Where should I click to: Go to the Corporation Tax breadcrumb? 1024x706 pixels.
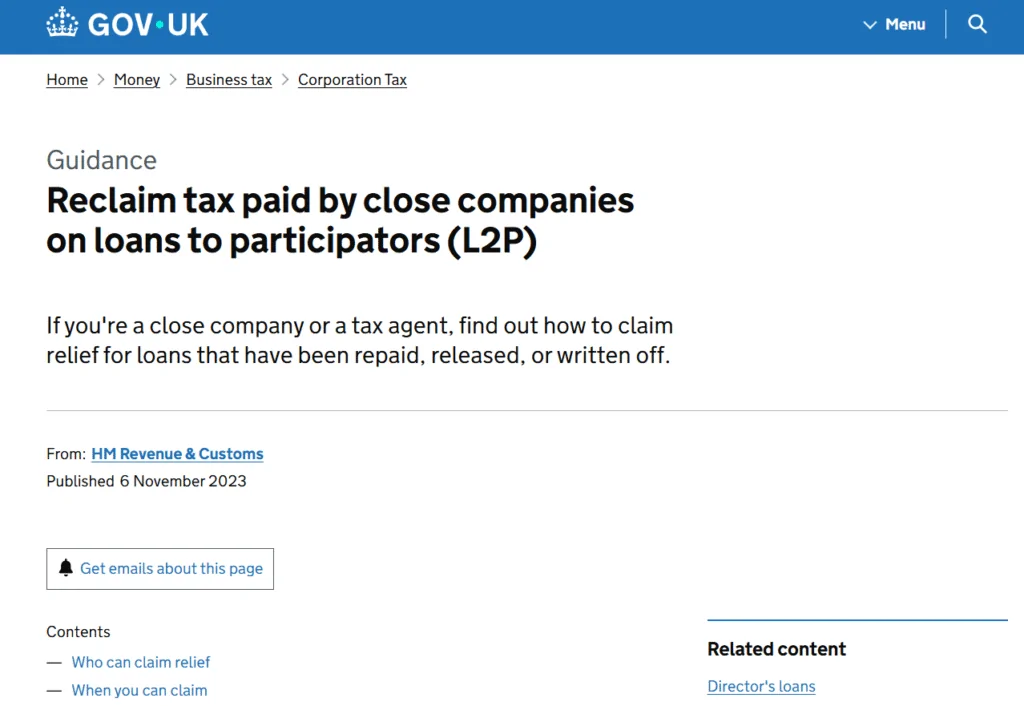[352, 80]
